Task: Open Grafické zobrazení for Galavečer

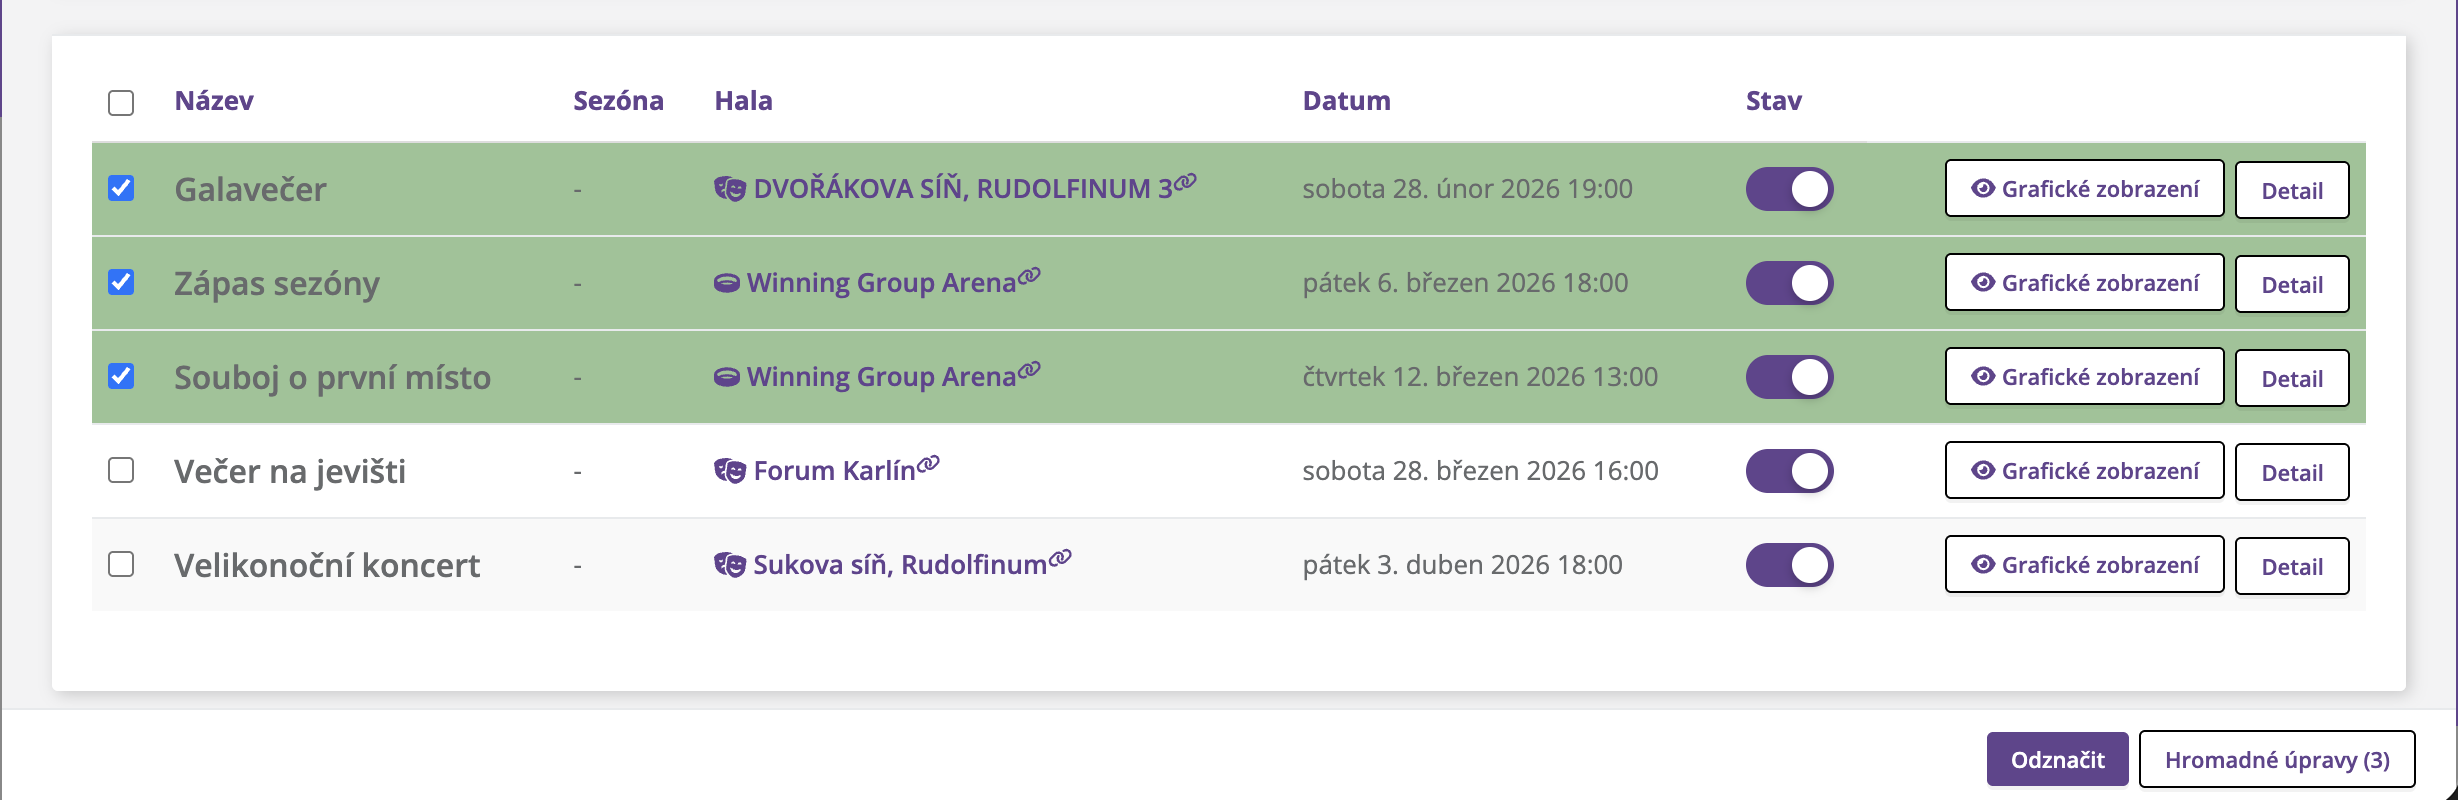Action: click(2084, 189)
